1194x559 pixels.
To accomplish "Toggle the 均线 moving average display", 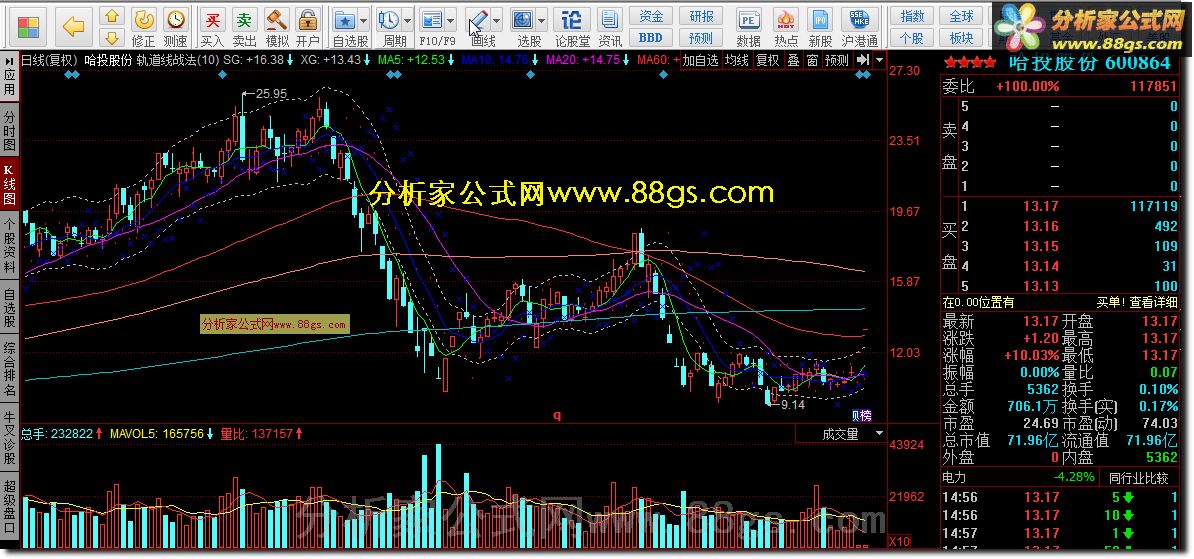I will pyautogui.click(x=736, y=60).
